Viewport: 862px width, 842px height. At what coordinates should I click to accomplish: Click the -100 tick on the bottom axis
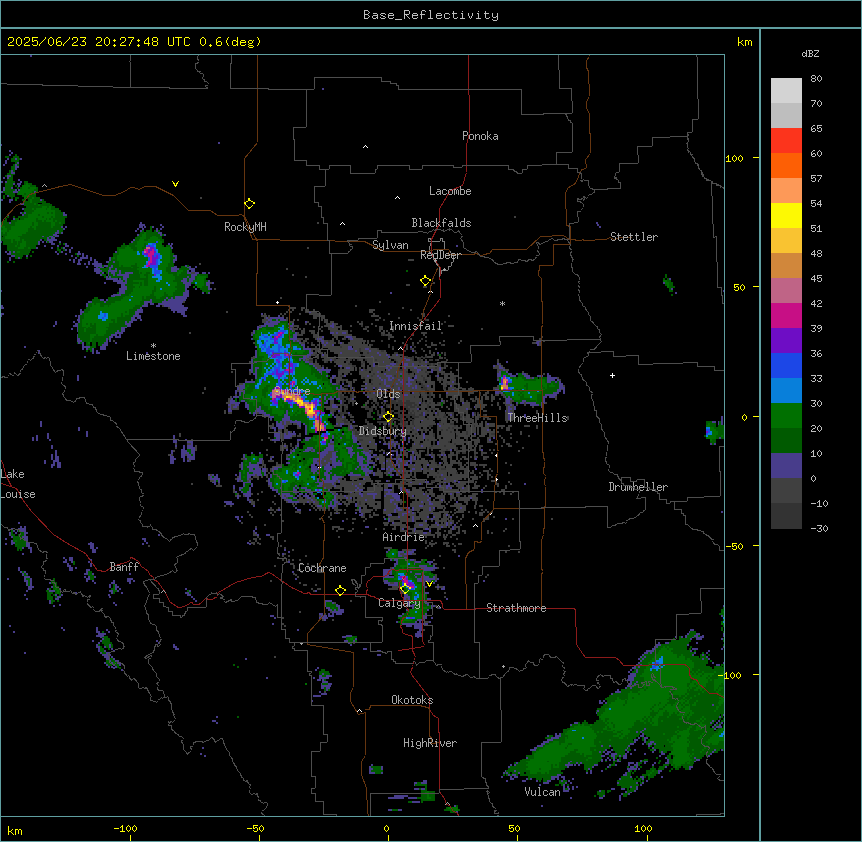coord(126,828)
